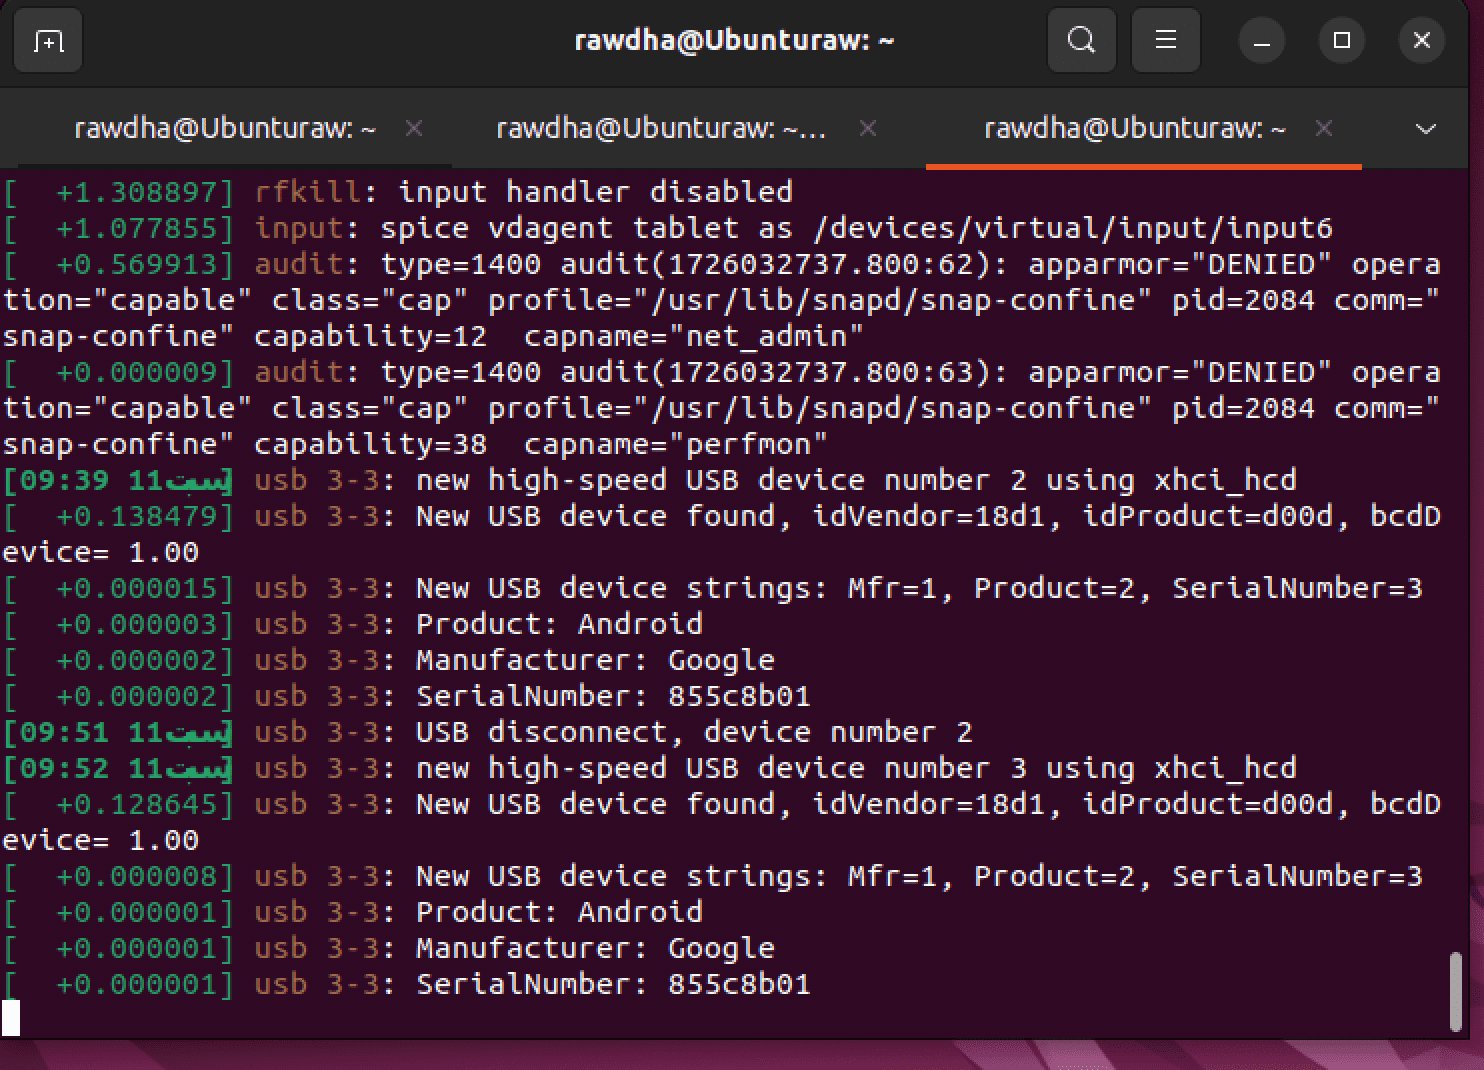
Task: Close the terminal window
Action: 1422,41
